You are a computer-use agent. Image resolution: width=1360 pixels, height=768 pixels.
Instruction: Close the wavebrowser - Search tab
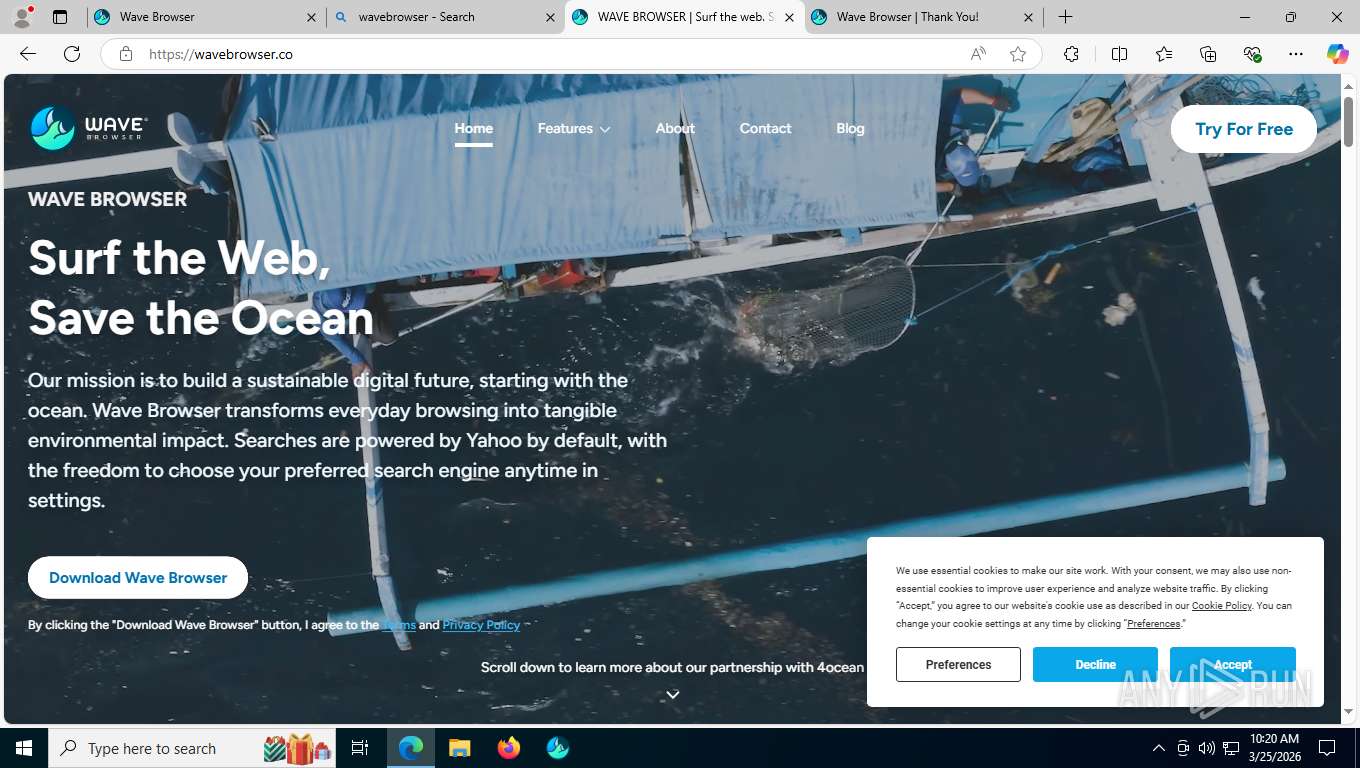coord(551,17)
